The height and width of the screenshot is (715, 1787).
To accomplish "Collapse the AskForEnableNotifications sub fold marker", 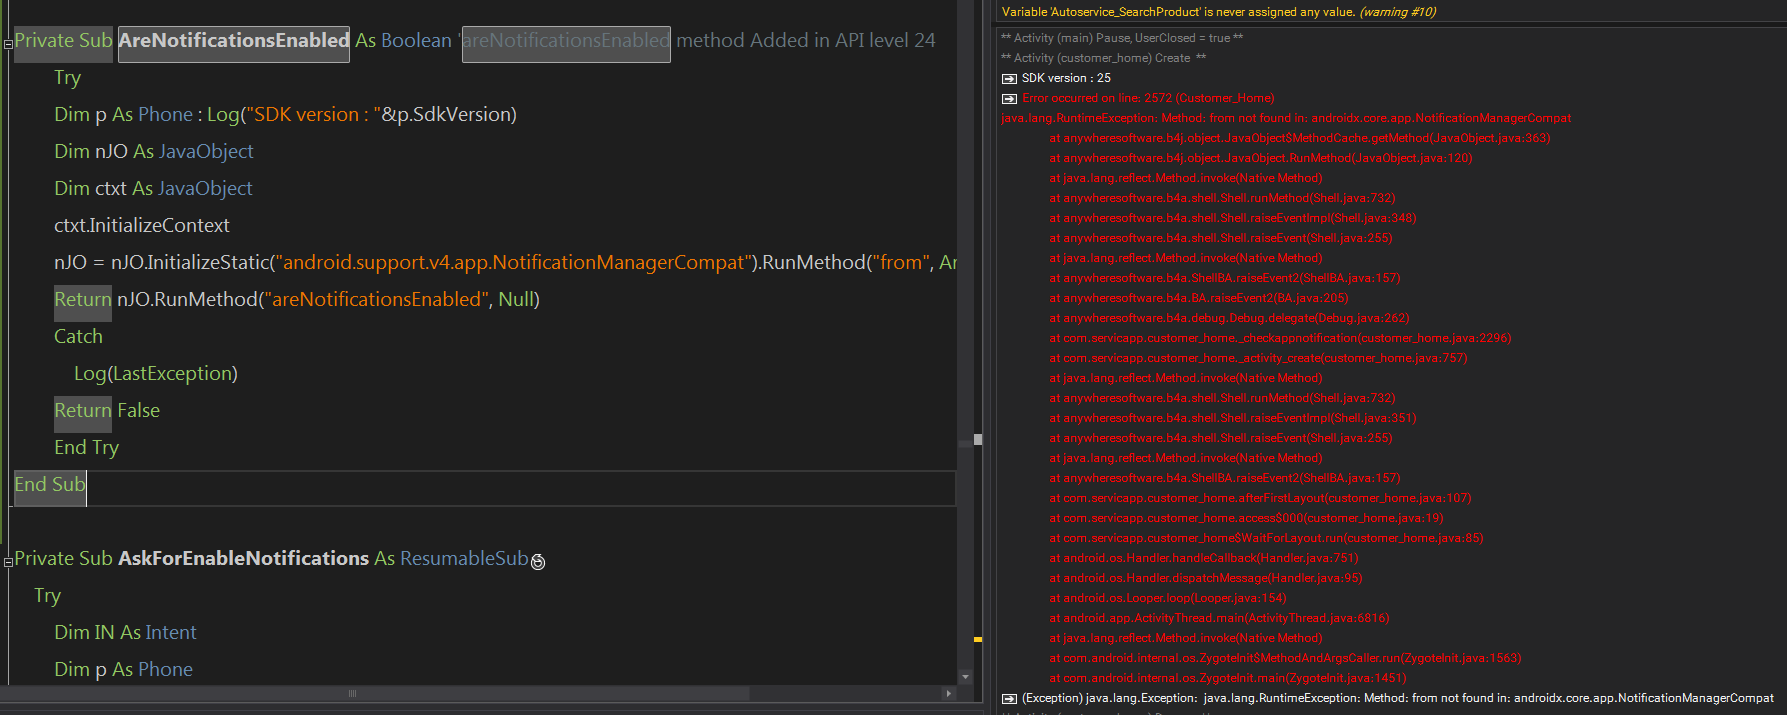I will 8,562.
